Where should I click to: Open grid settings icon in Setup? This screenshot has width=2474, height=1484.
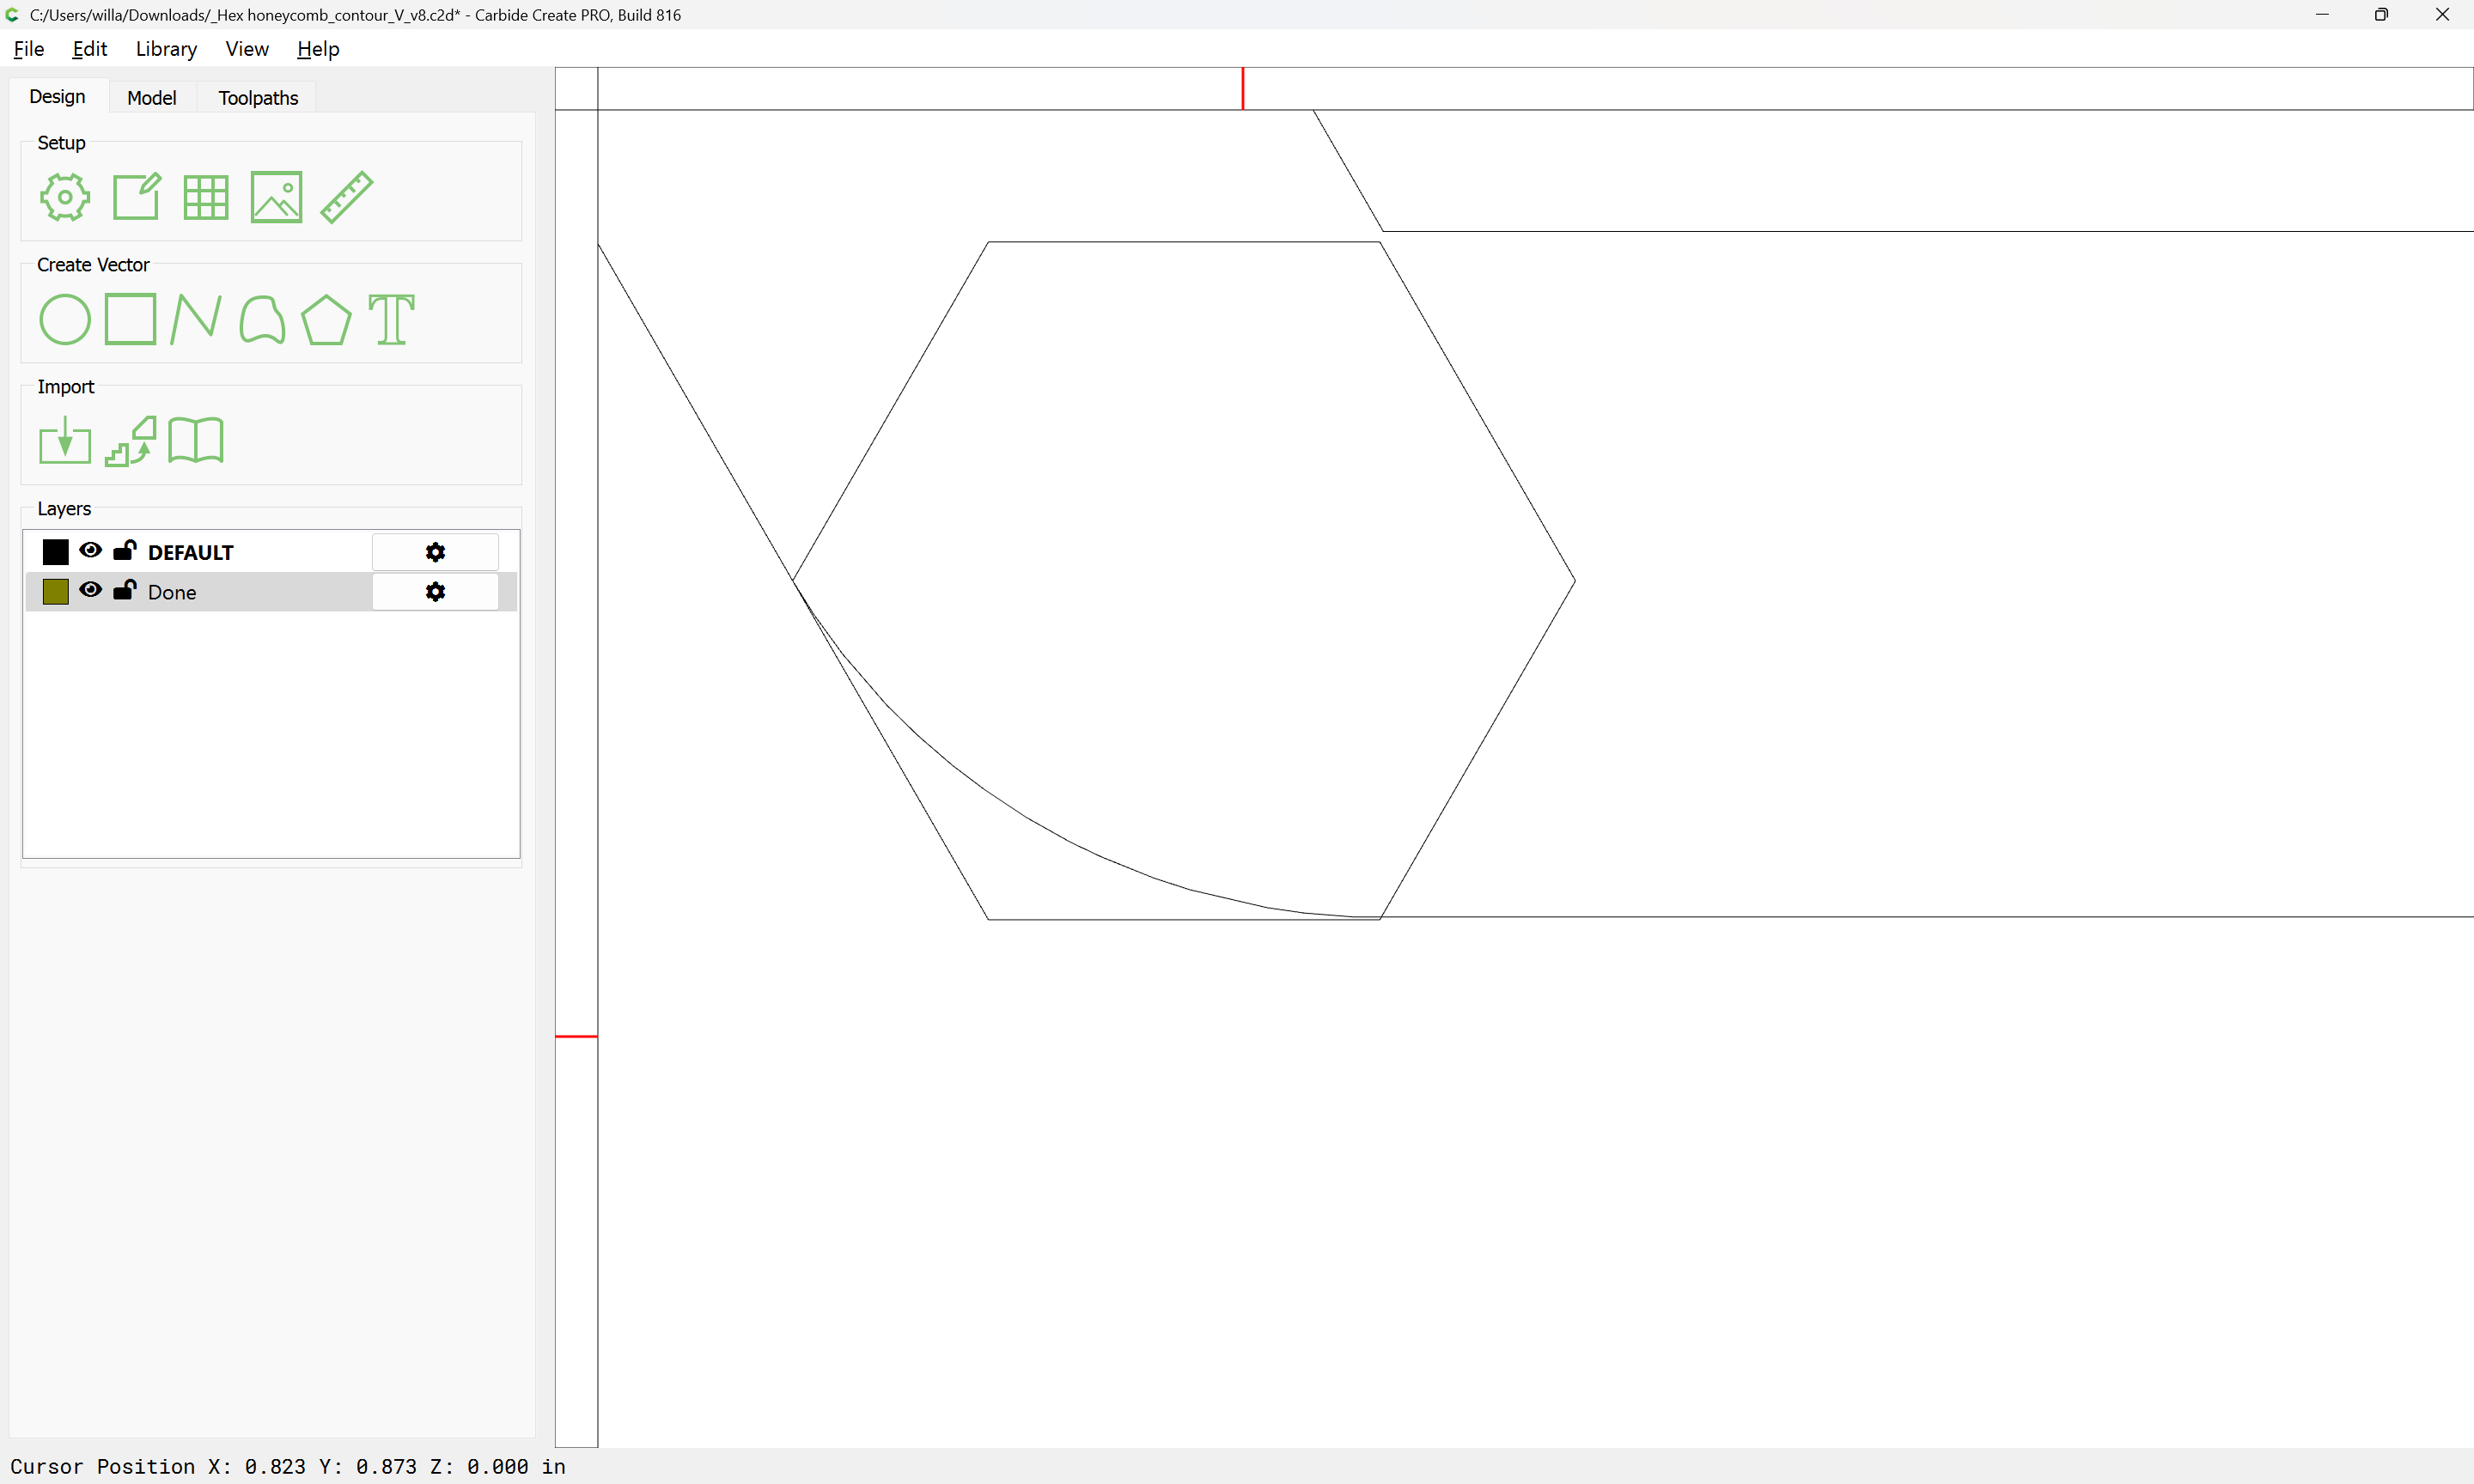[206, 197]
